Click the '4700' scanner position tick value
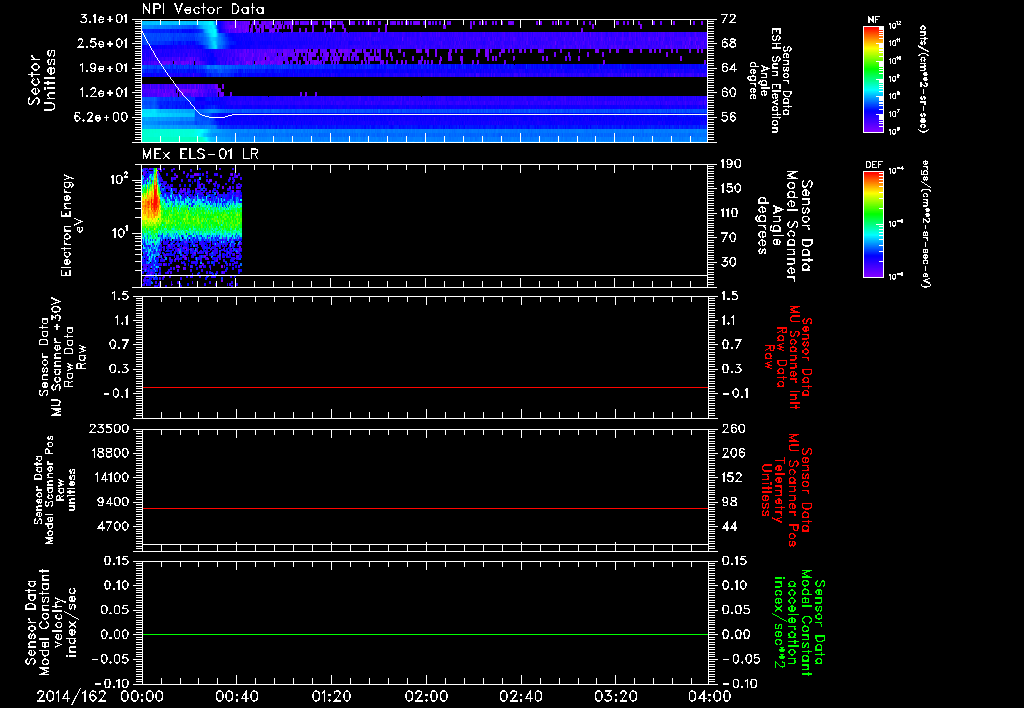 point(112,526)
